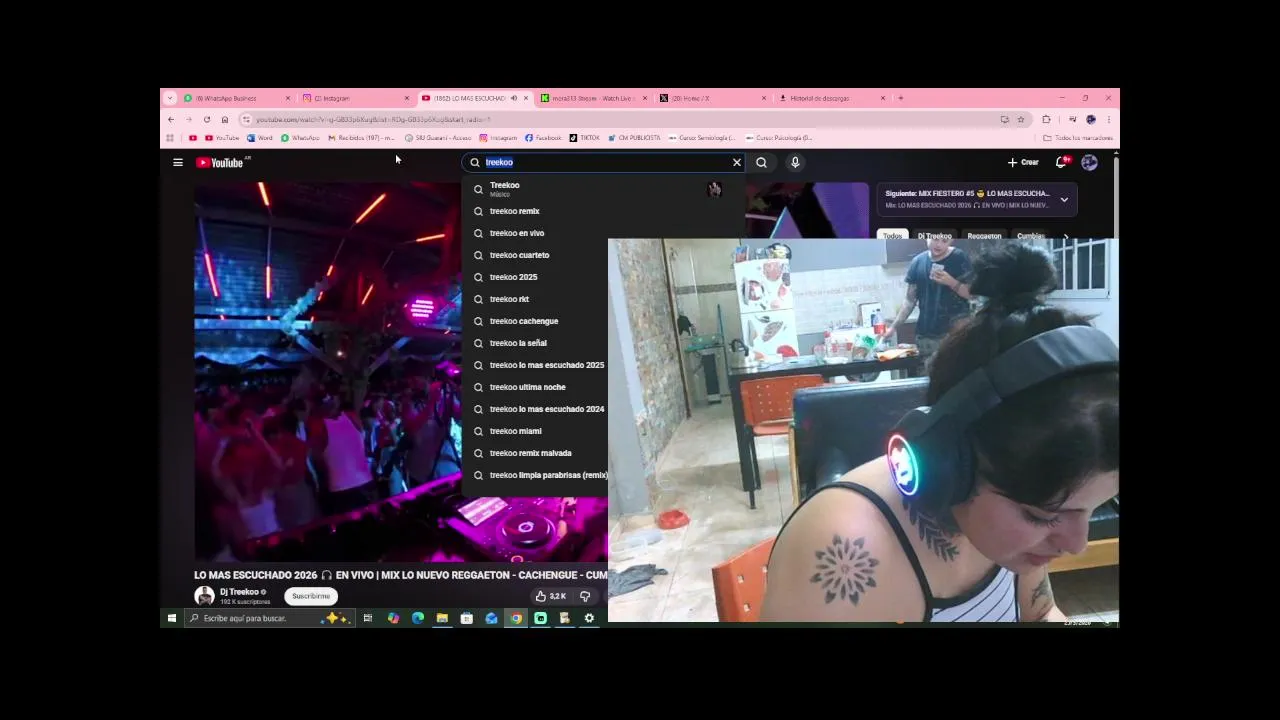Choose suggestion treekoo miami
This screenshot has height=720, width=1280.
(x=535, y=431)
